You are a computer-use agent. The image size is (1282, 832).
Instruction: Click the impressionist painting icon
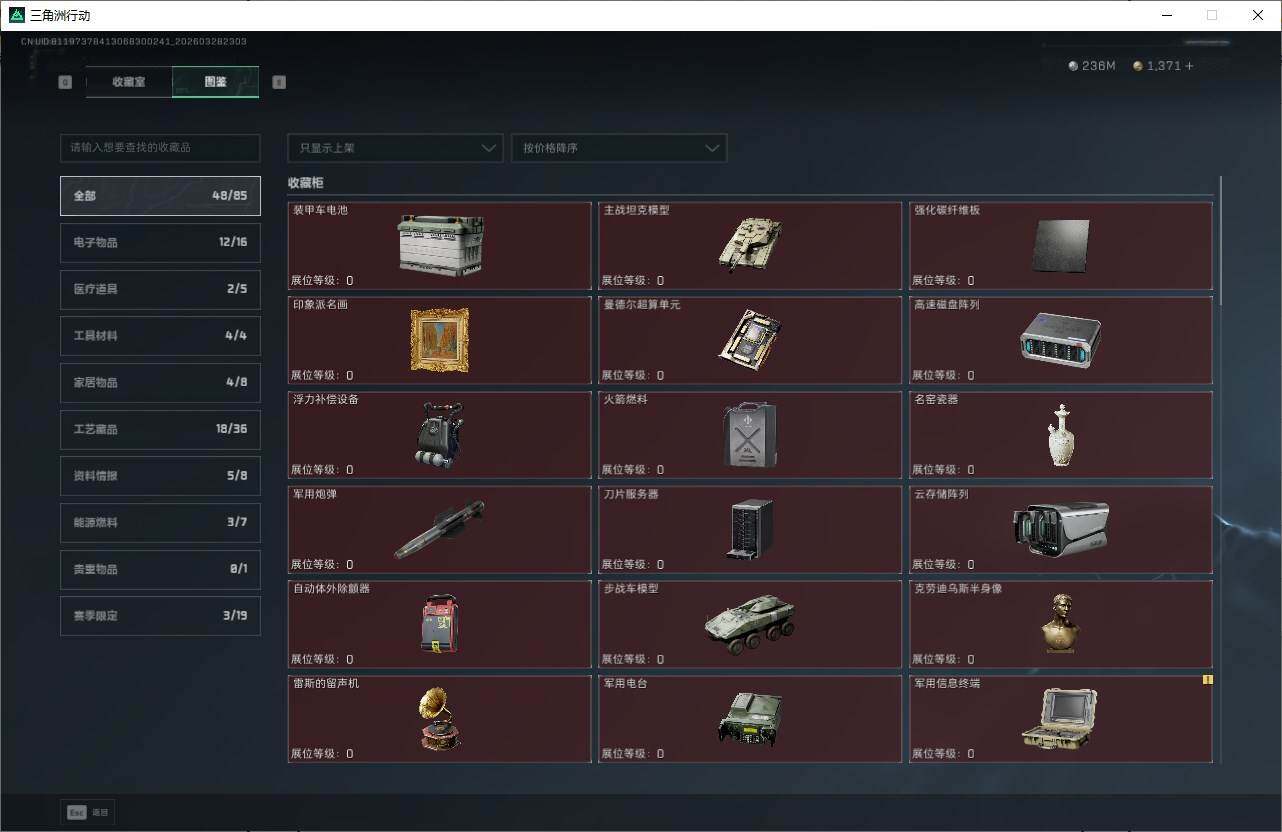[439, 340]
